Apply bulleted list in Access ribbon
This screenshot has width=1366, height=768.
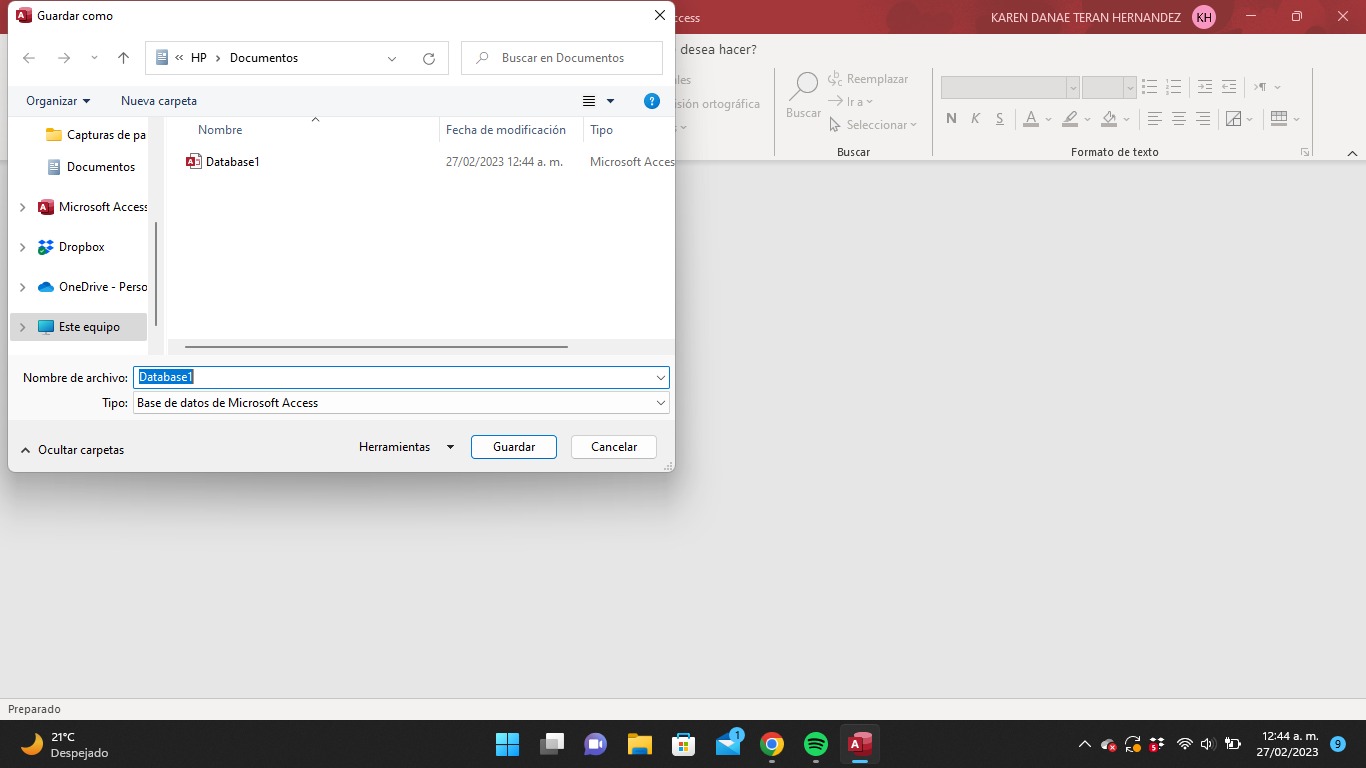[1150, 87]
